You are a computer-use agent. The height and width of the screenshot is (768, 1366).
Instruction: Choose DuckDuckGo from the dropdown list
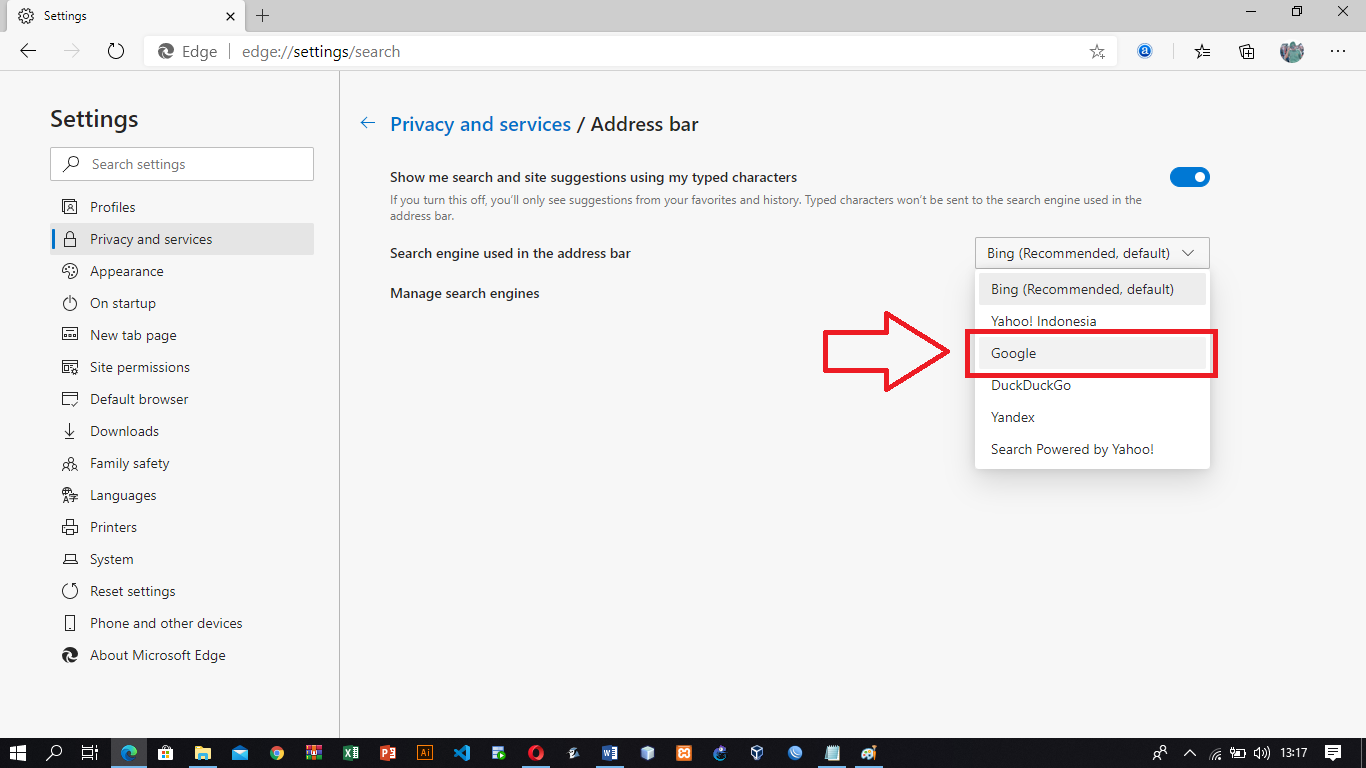click(1092, 385)
